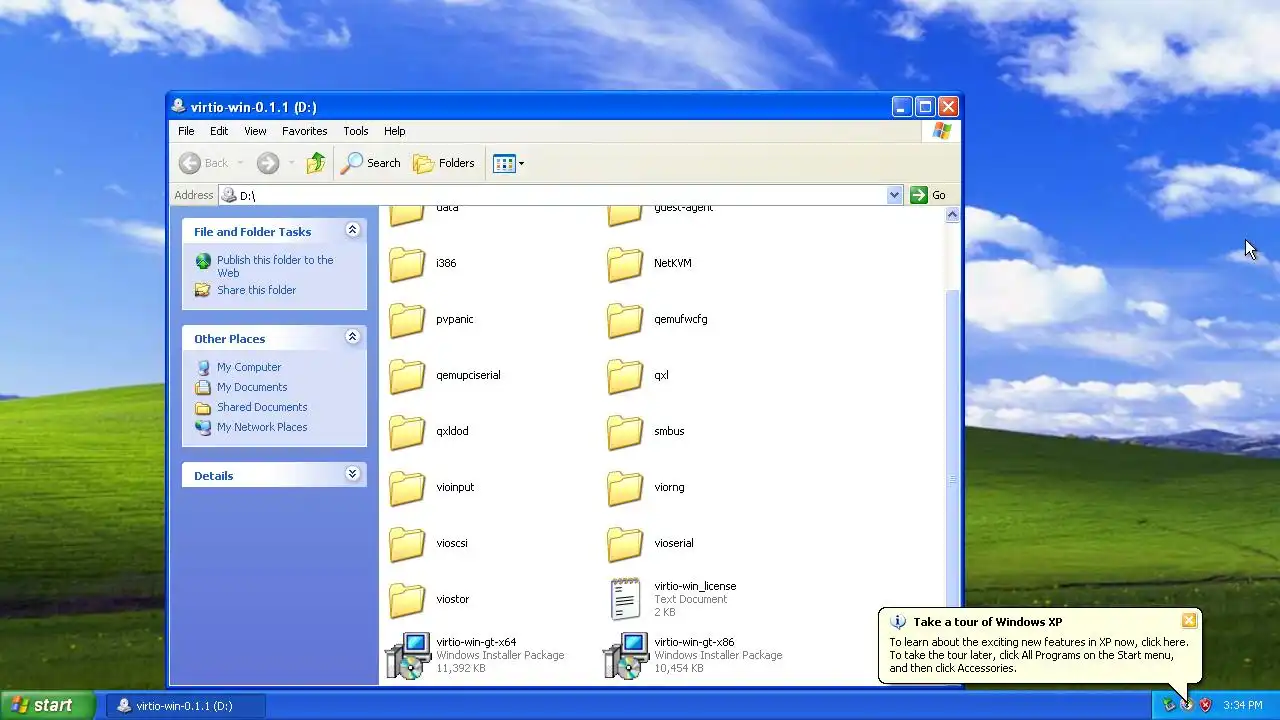This screenshot has width=1280, height=720.
Task: Click Share this folder link
Action: point(257,290)
